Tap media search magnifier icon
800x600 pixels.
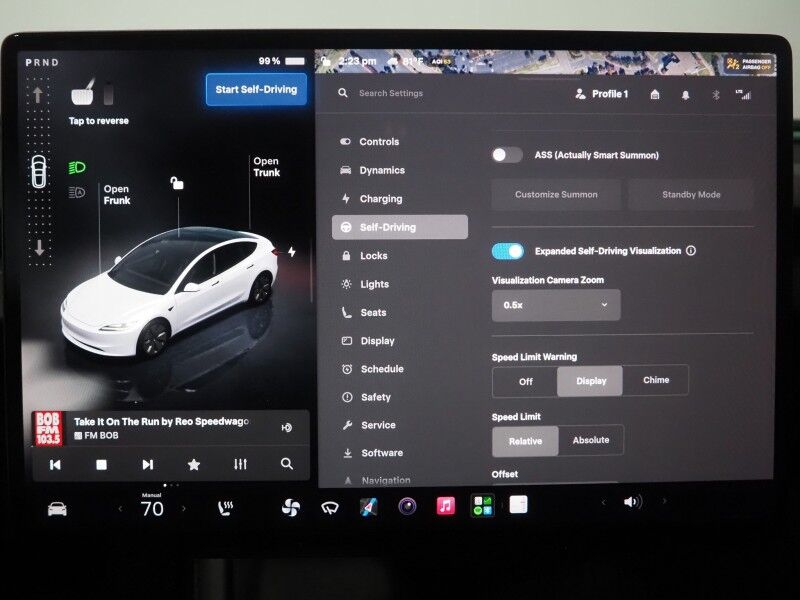click(x=287, y=463)
